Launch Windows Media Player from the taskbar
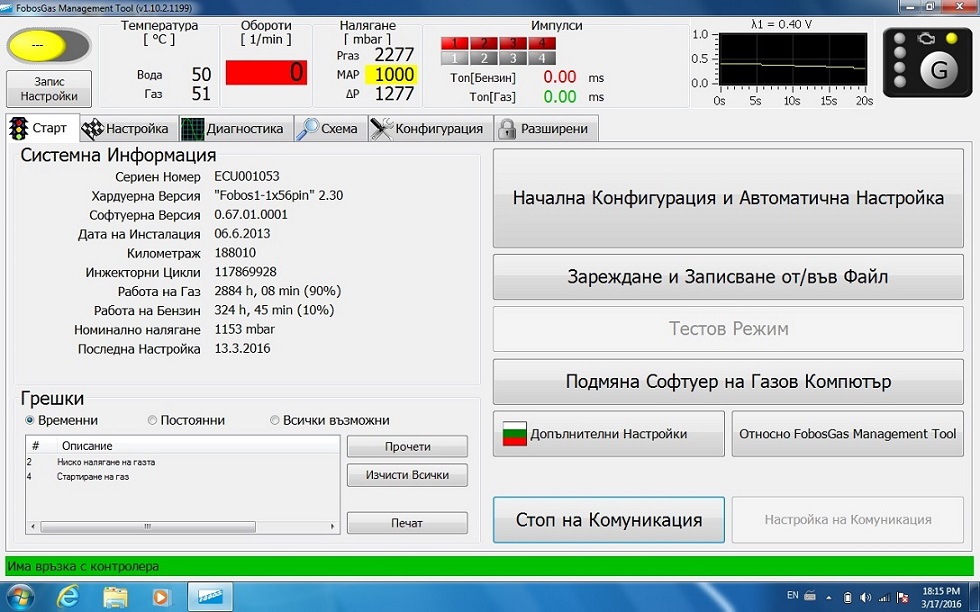The width and height of the screenshot is (980, 612). point(160,596)
